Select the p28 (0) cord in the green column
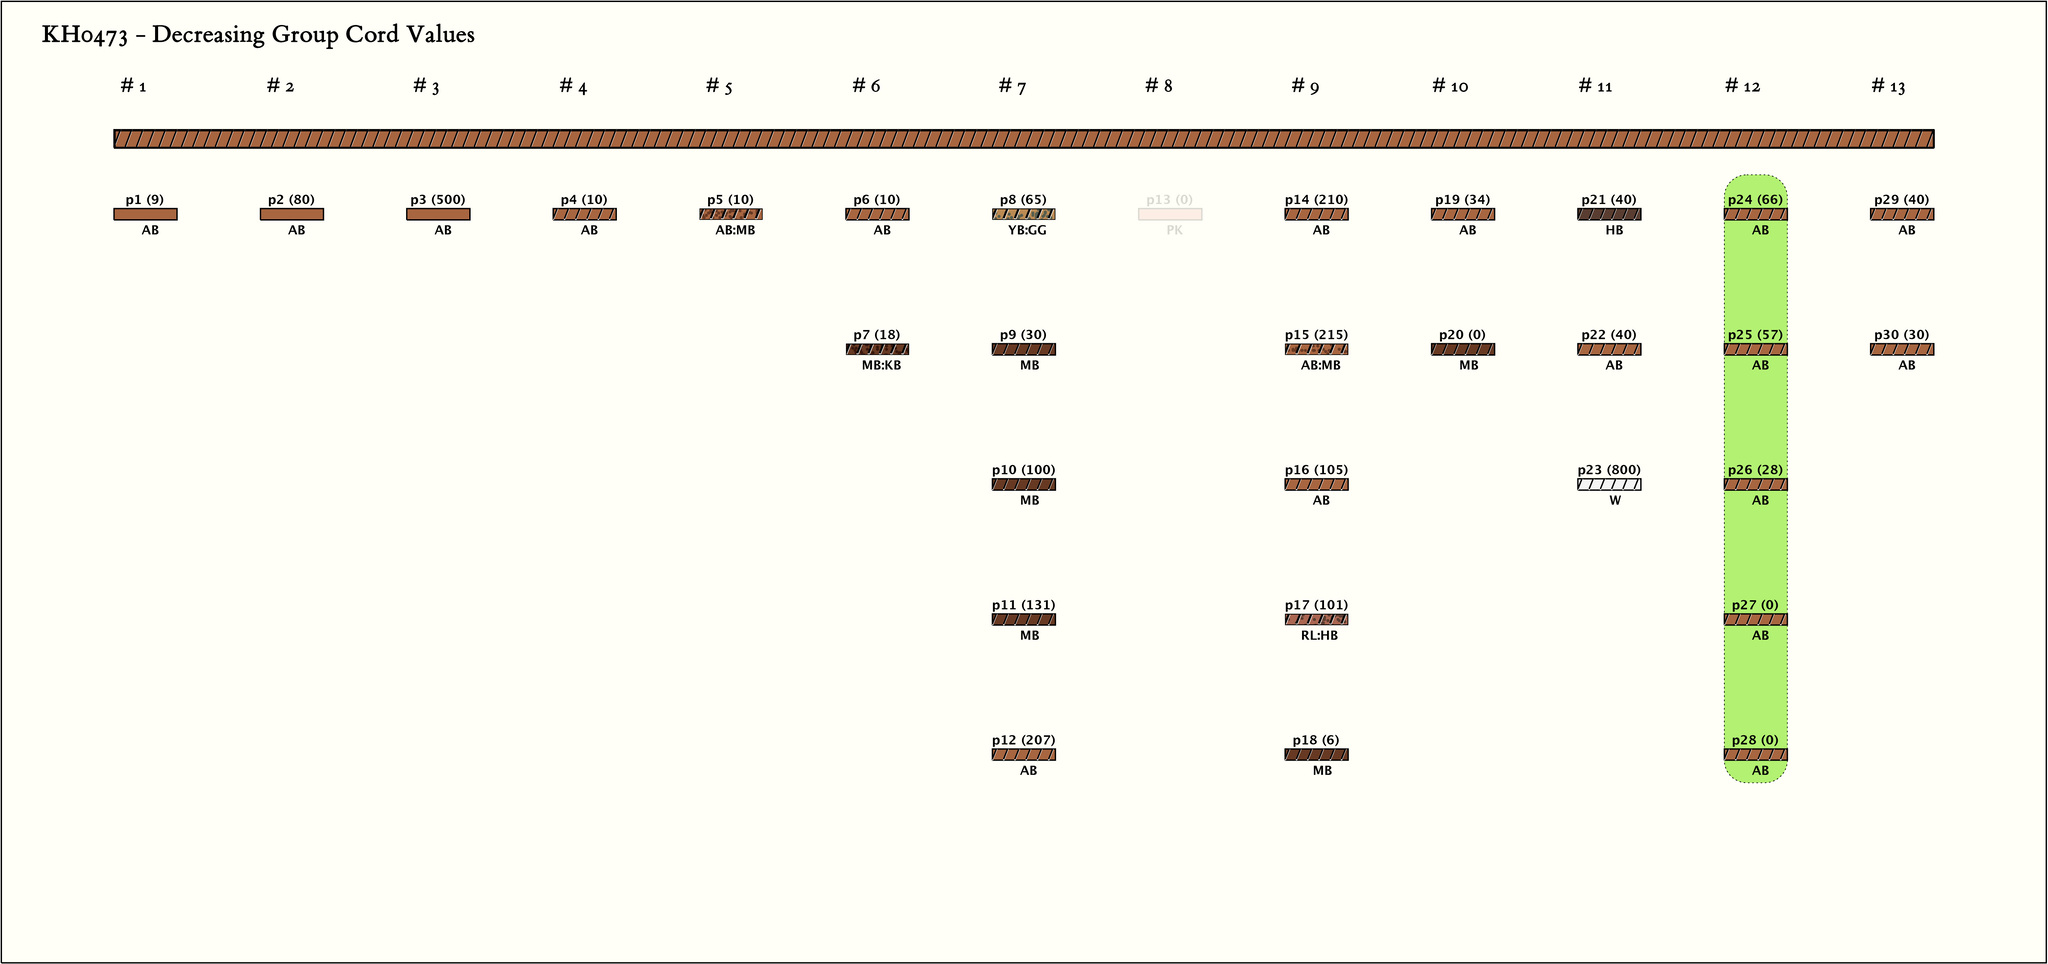Viewport: 2048px width, 964px height. [1755, 755]
